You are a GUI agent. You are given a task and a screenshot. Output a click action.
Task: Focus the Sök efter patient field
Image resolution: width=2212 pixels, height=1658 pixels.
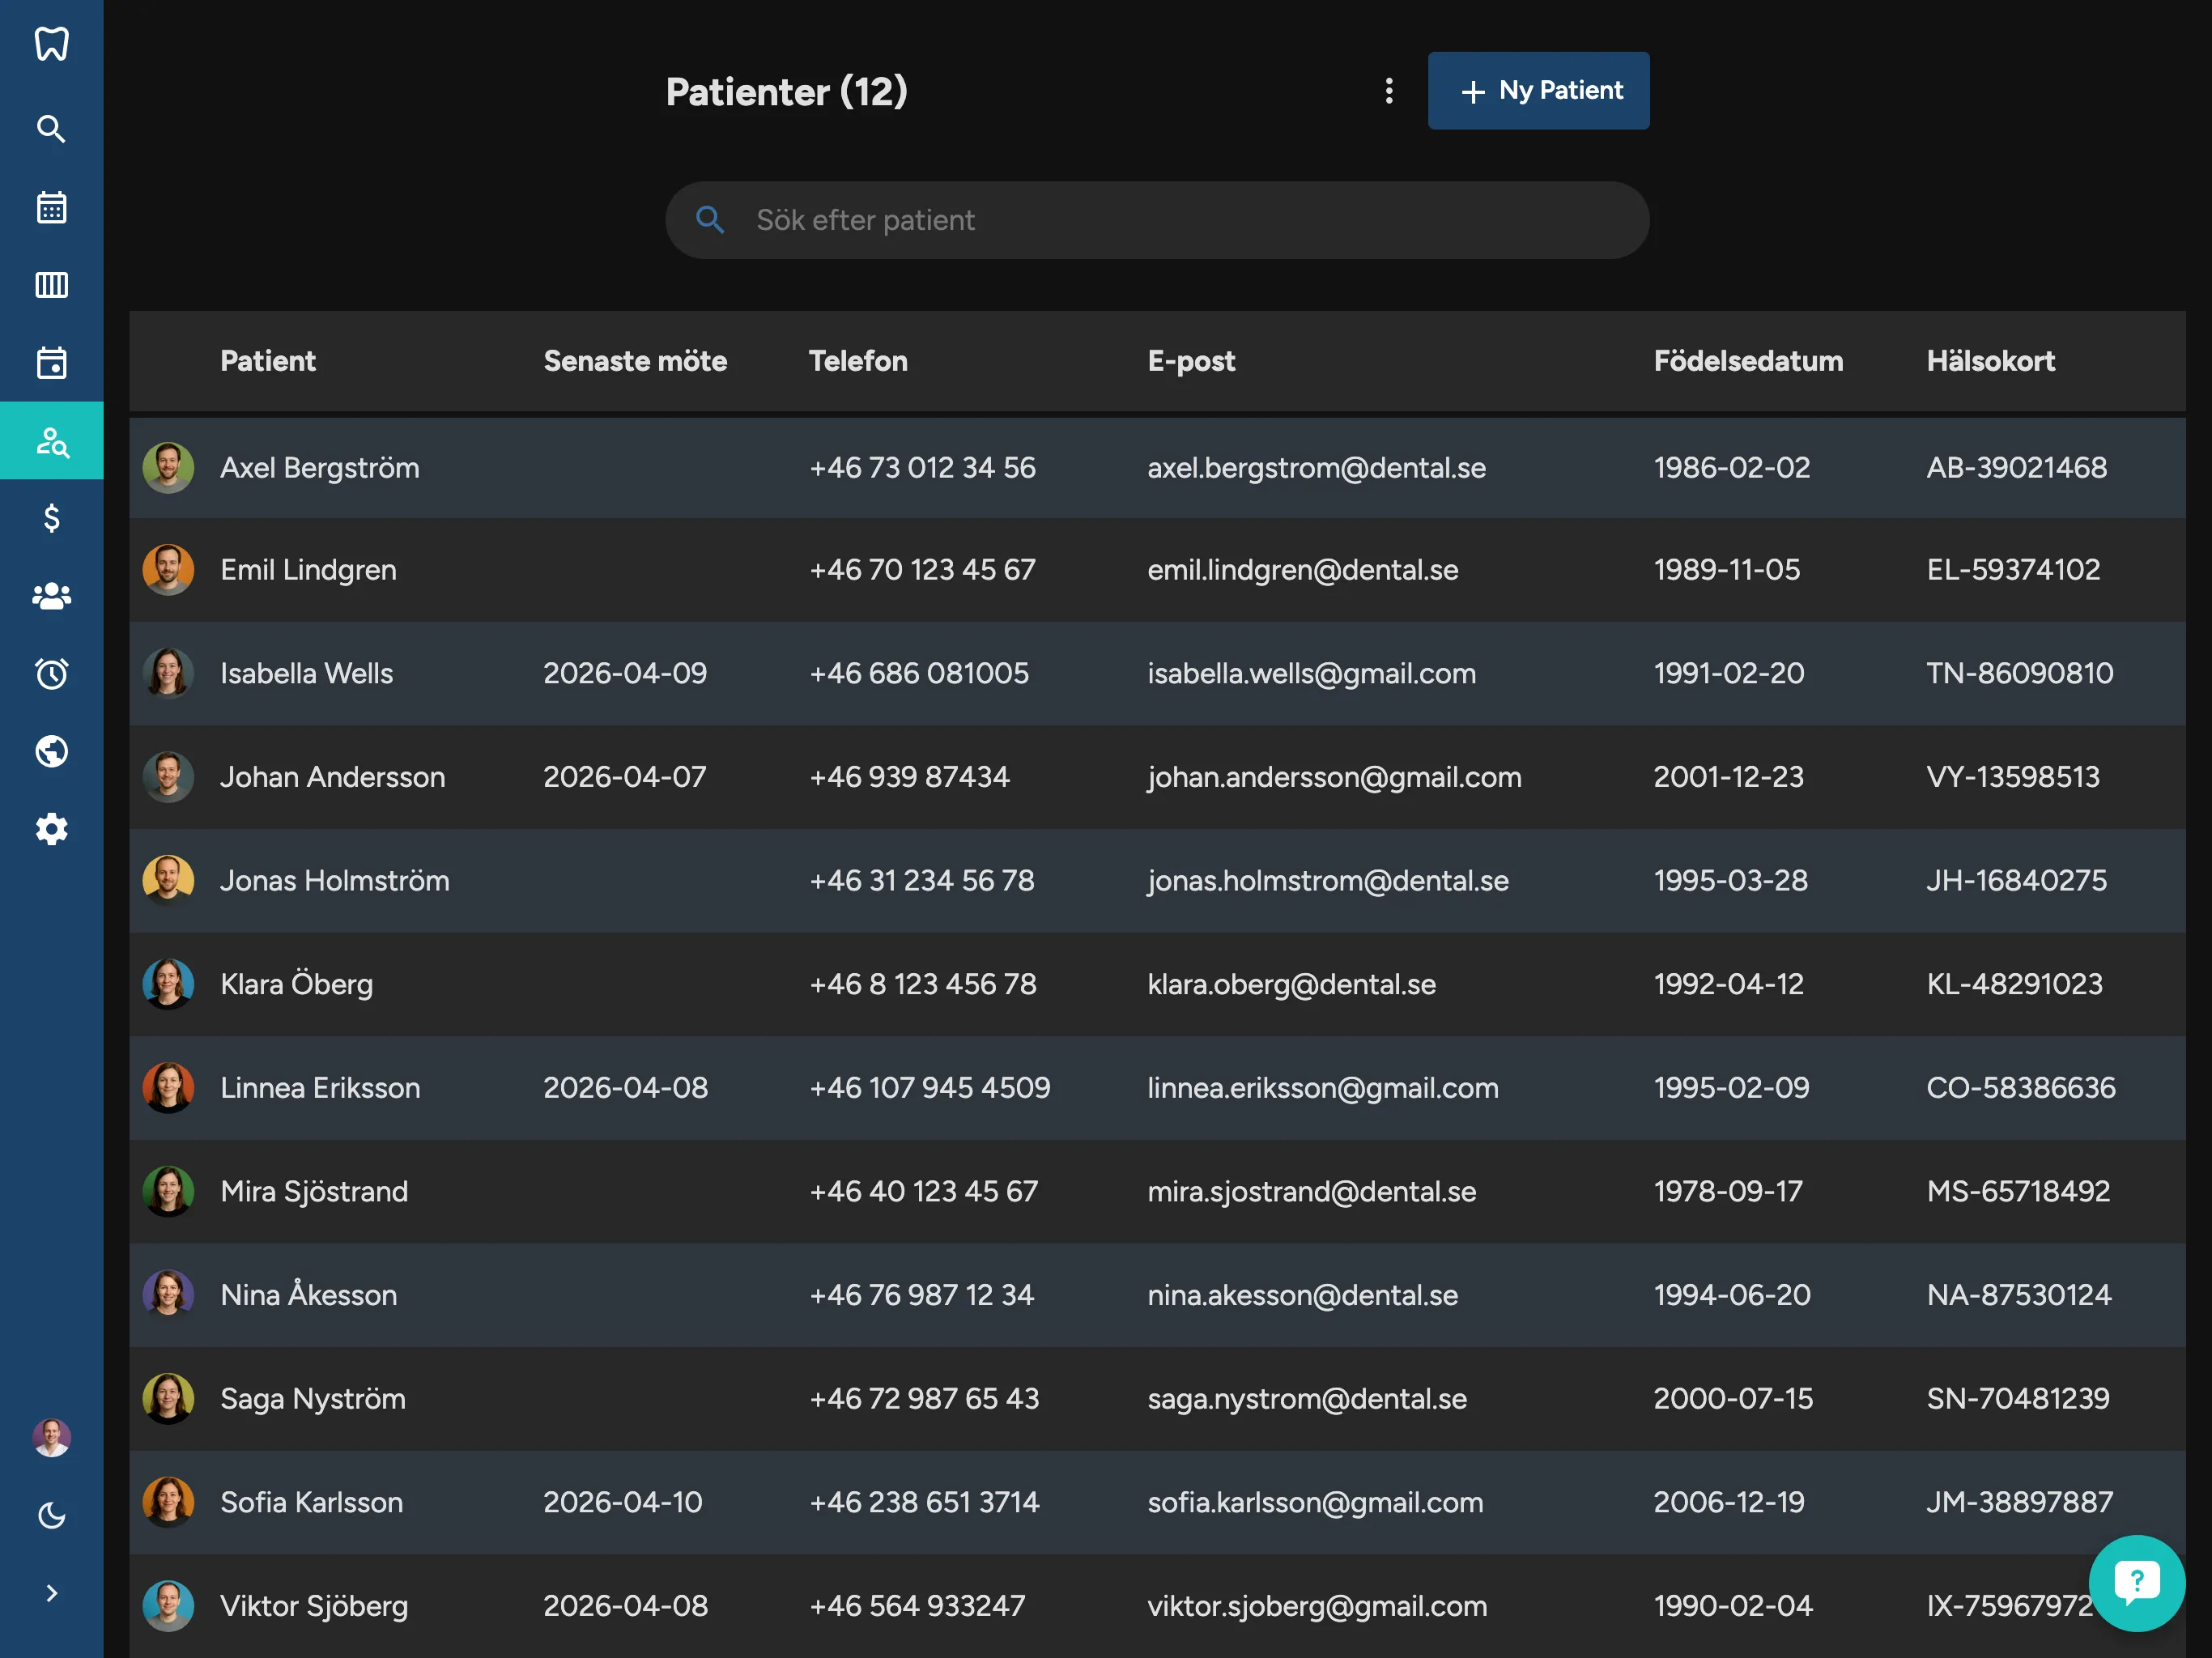[1180, 220]
